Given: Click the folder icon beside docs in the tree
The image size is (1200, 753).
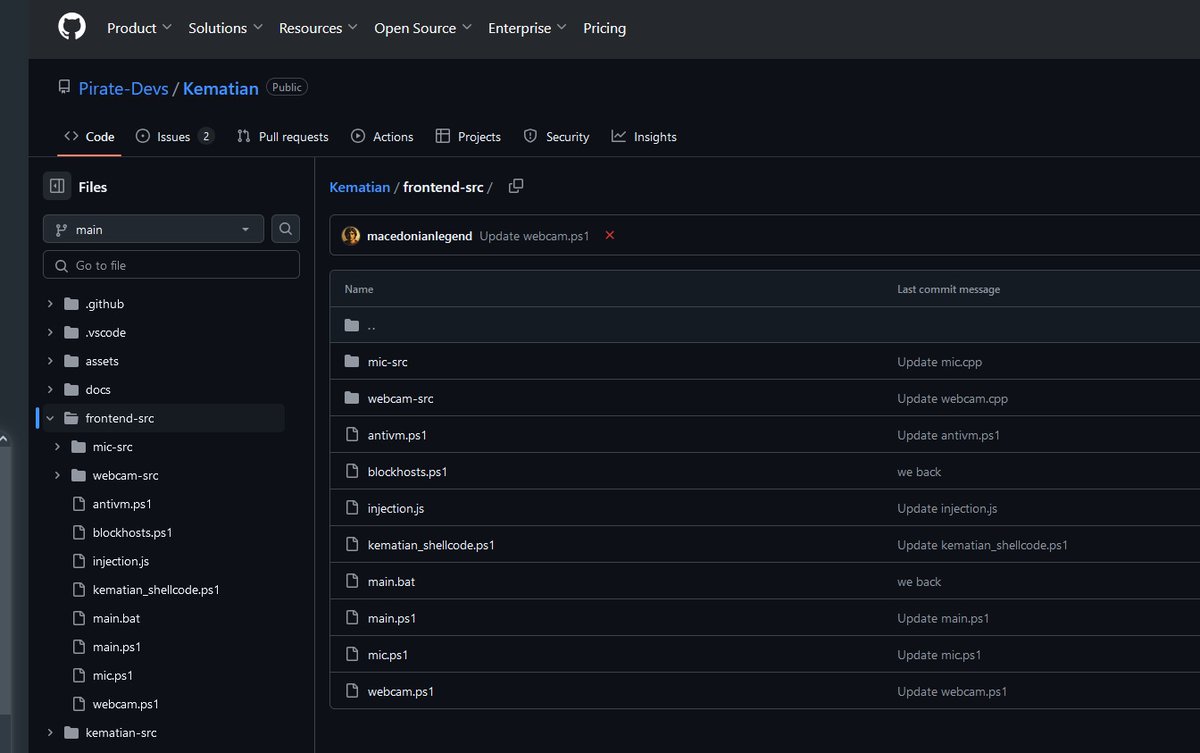Looking at the screenshot, I should (71, 389).
